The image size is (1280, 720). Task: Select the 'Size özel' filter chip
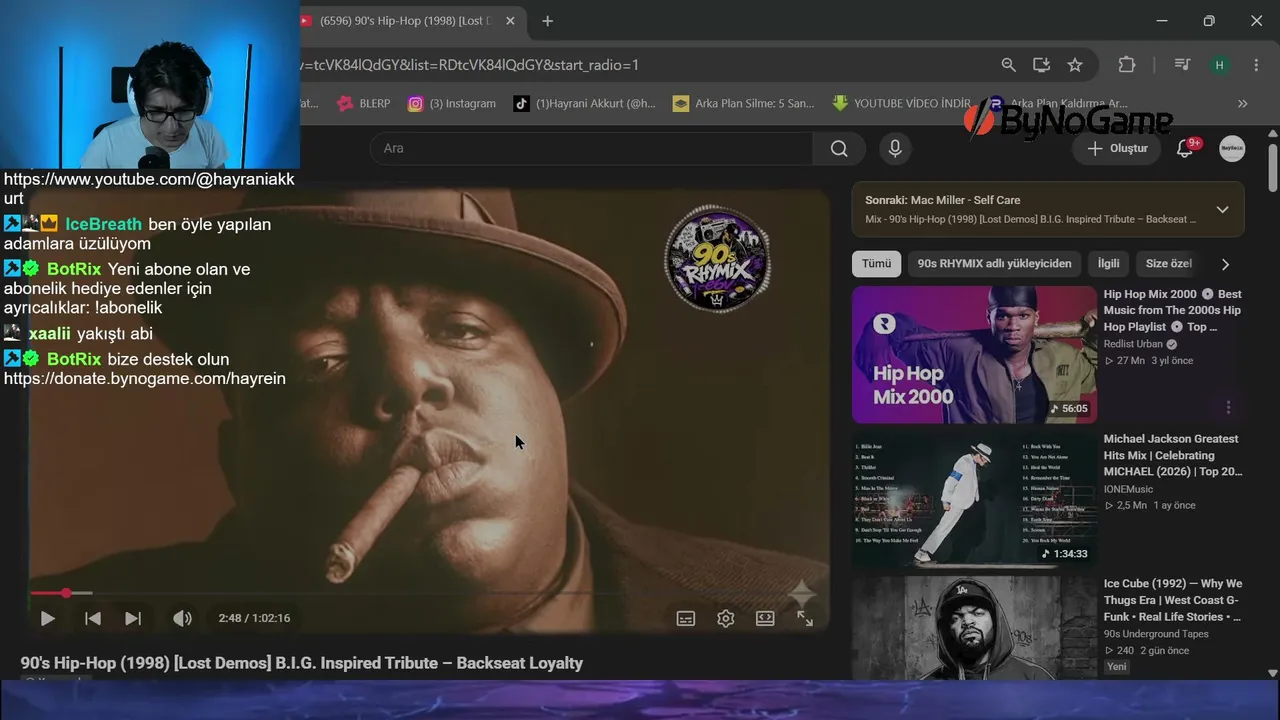coord(1168,264)
